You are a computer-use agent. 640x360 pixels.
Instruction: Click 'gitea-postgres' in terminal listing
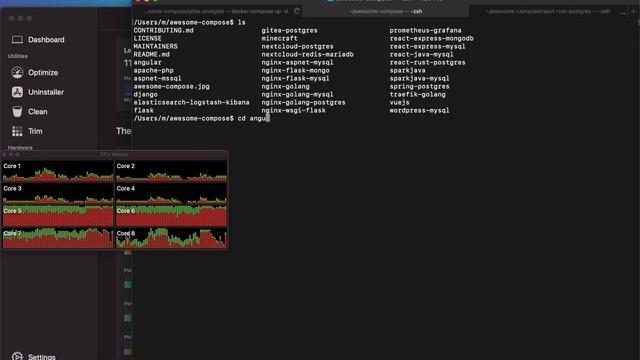click(x=289, y=30)
